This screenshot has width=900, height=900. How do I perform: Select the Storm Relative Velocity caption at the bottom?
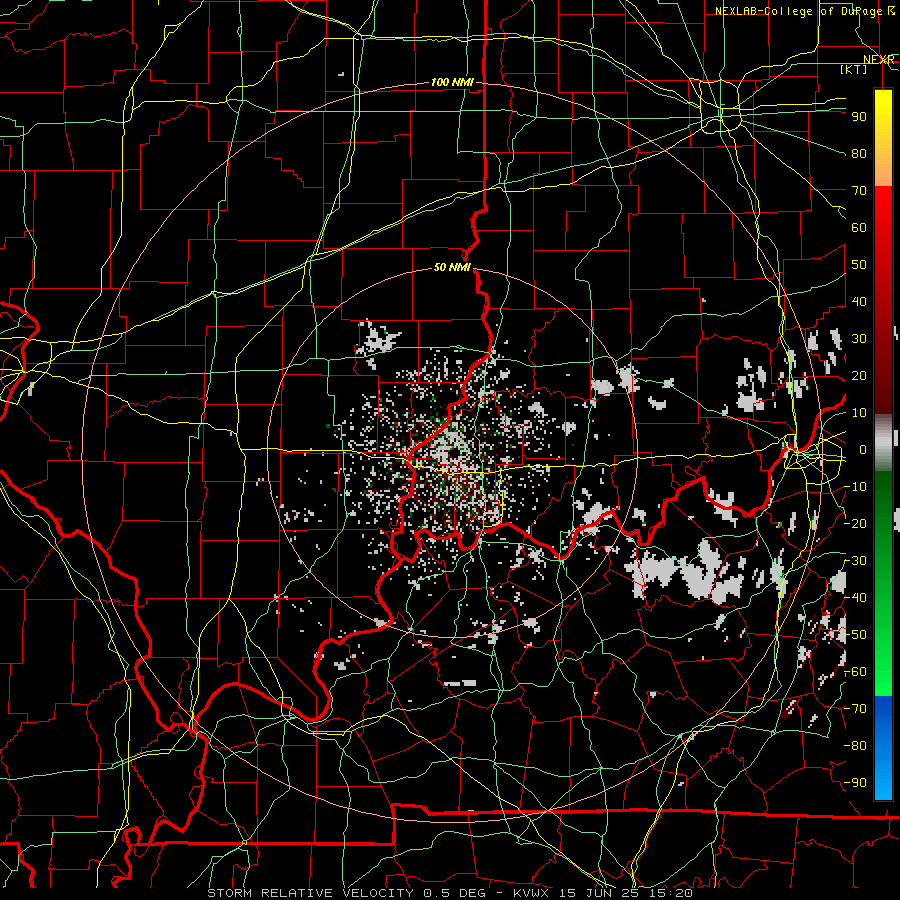tap(449, 893)
